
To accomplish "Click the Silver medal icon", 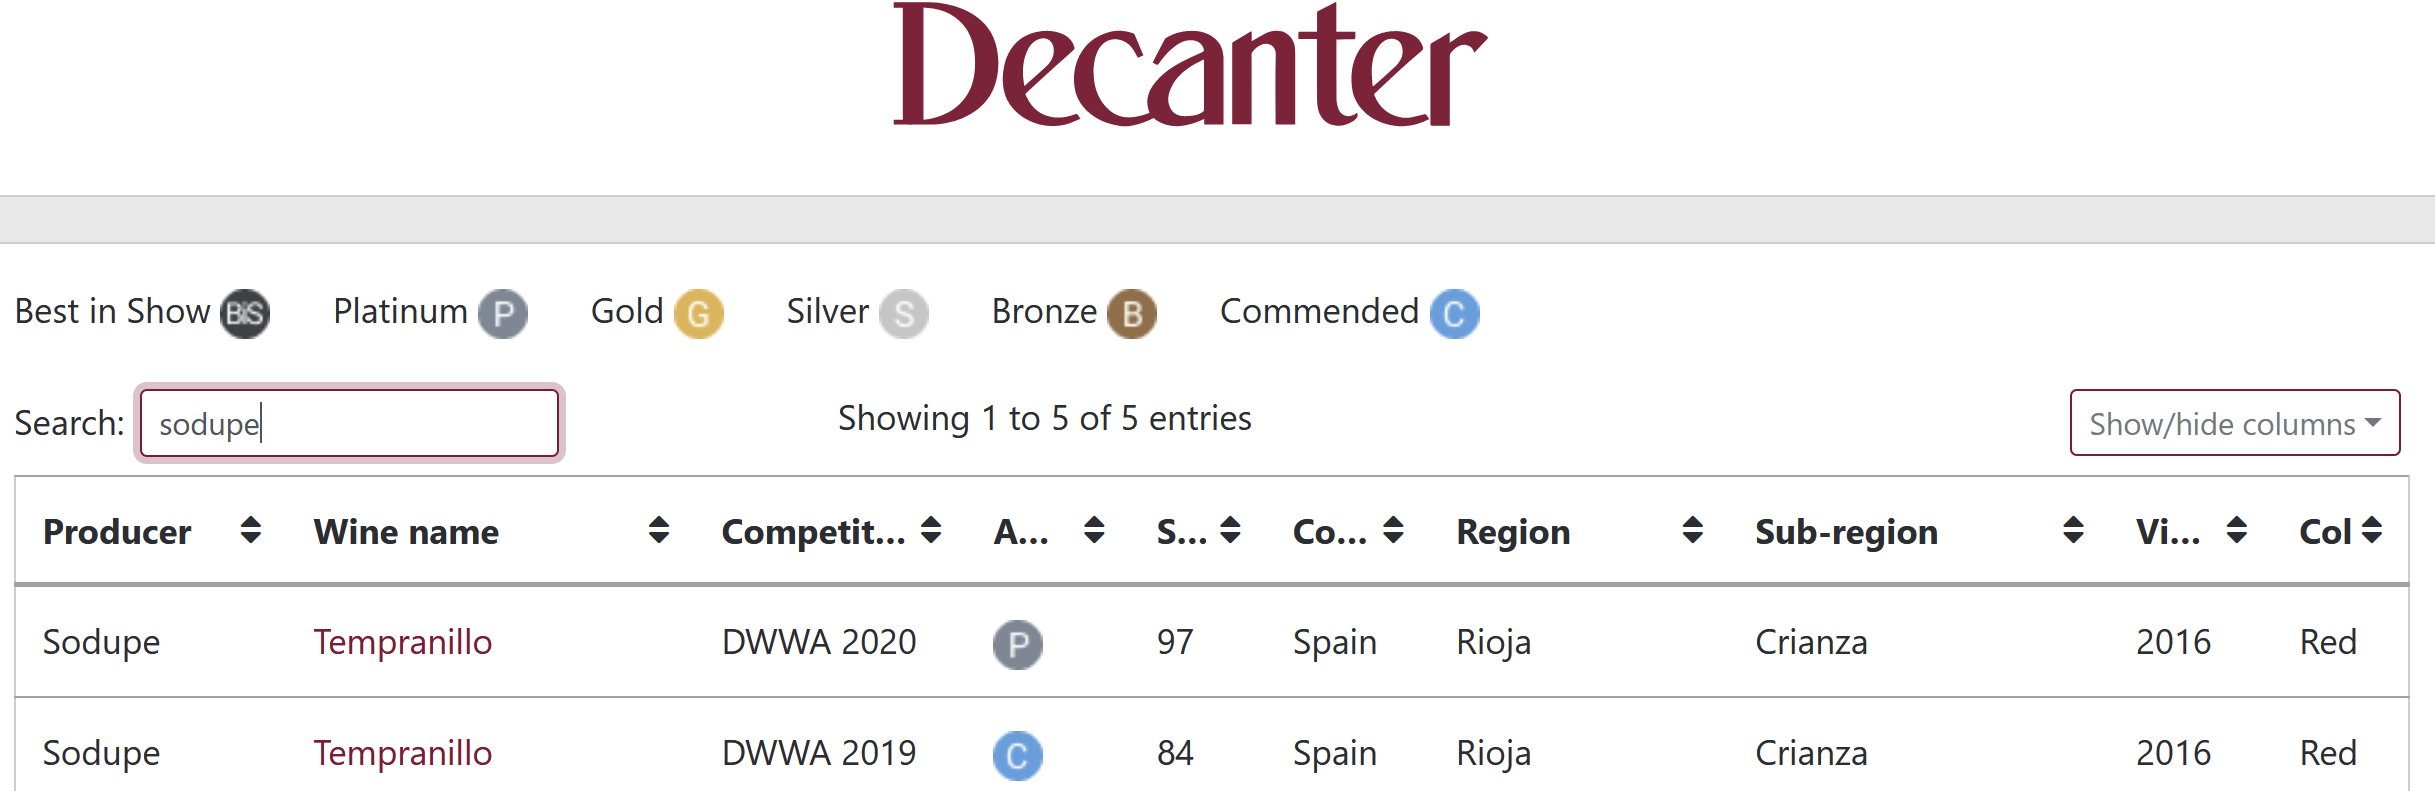I will [x=904, y=314].
